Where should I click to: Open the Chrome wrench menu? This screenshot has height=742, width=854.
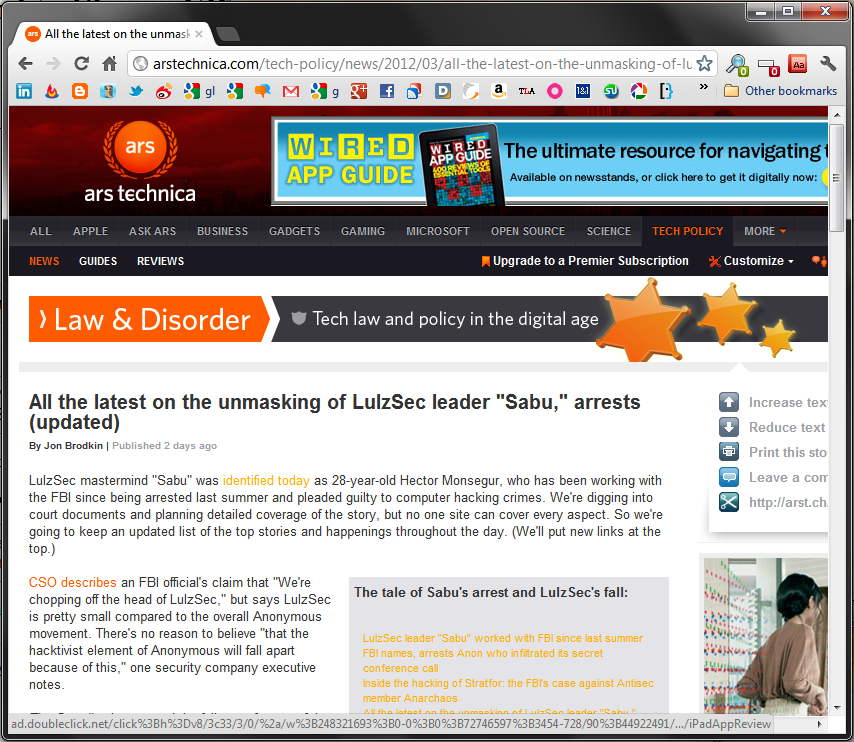point(828,64)
